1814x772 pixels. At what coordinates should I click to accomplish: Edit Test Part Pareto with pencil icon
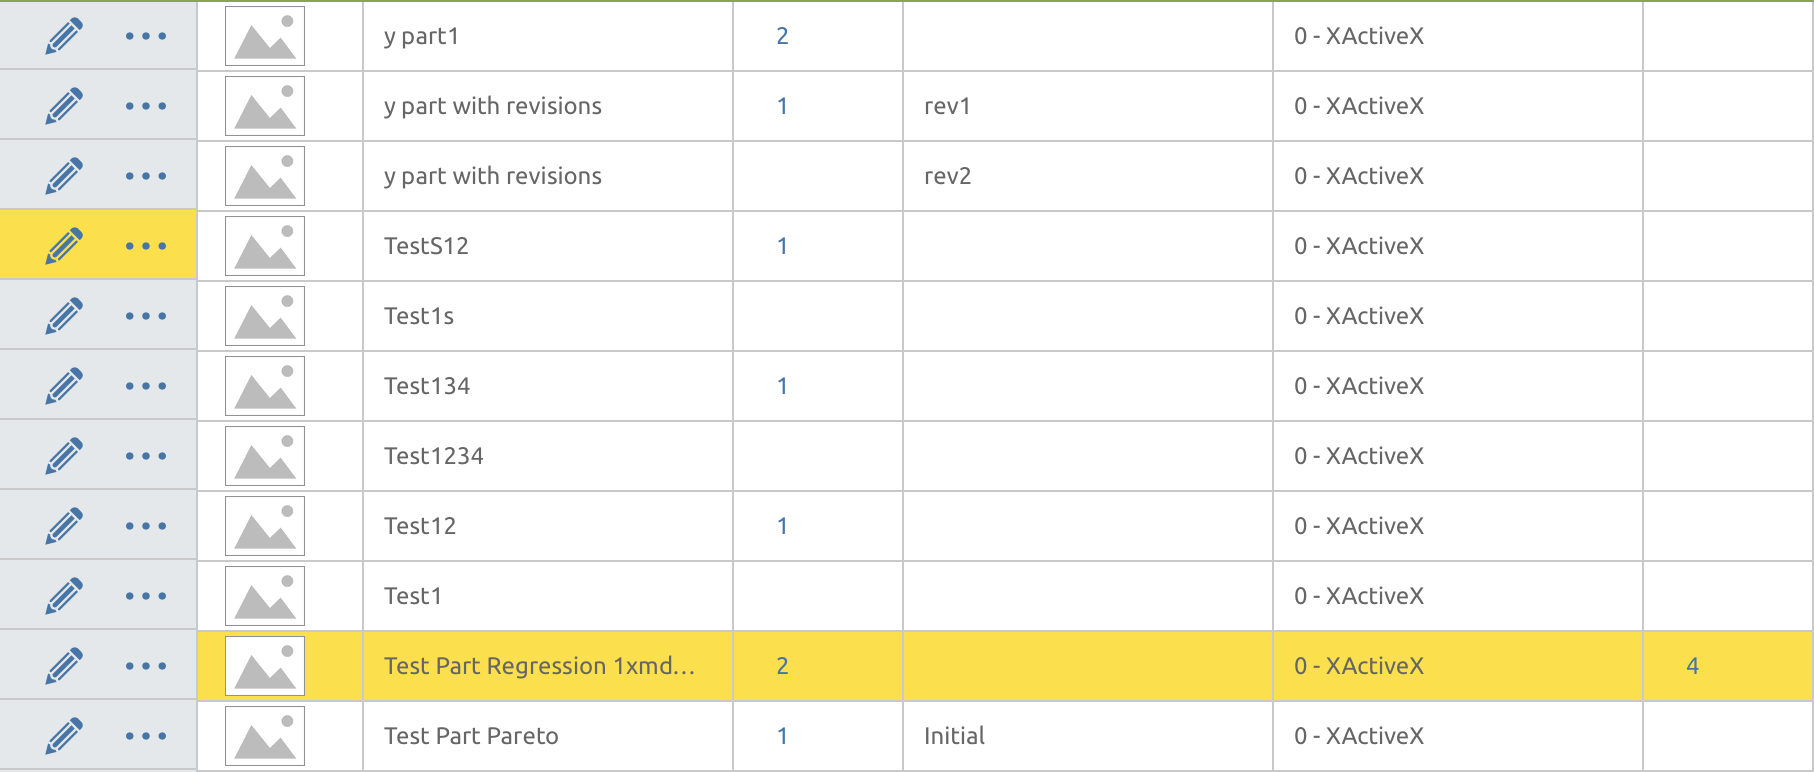pyautogui.click(x=64, y=736)
